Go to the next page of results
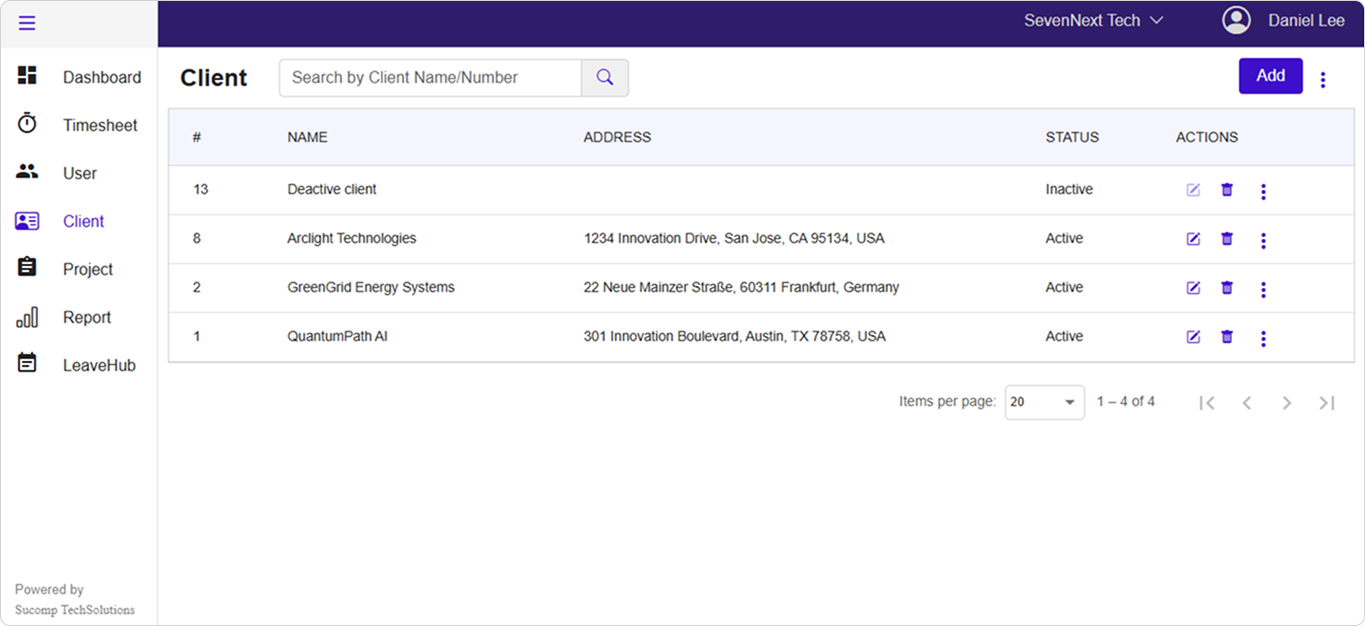Screen dimensions: 1365x626 tap(1287, 402)
